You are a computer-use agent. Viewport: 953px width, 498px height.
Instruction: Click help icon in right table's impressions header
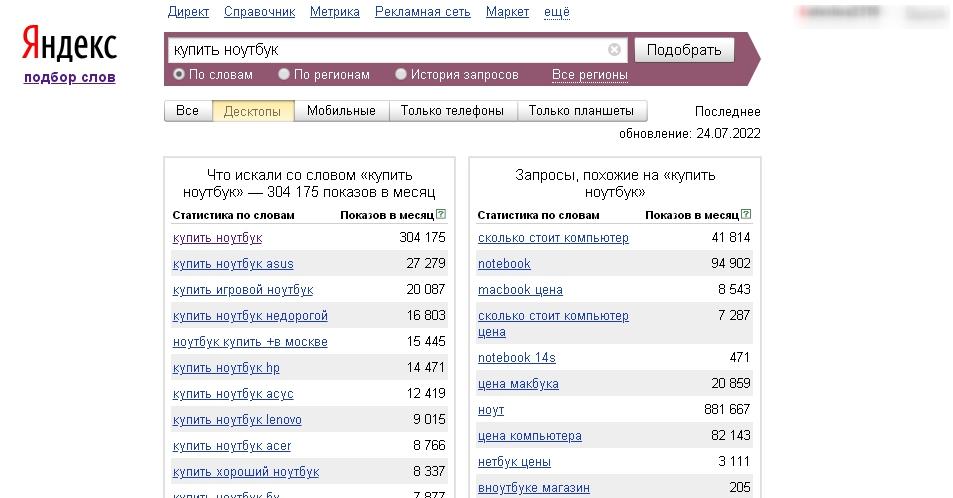pyautogui.click(x=746, y=215)
